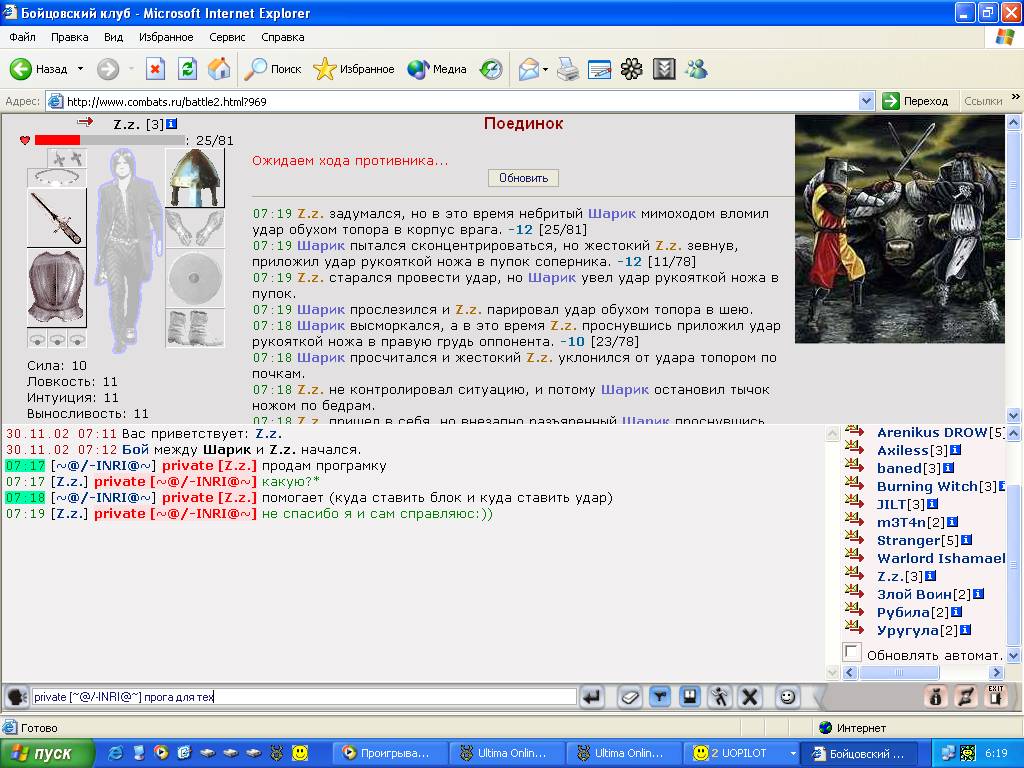Open the Избранное menu

tap(166, 37)
